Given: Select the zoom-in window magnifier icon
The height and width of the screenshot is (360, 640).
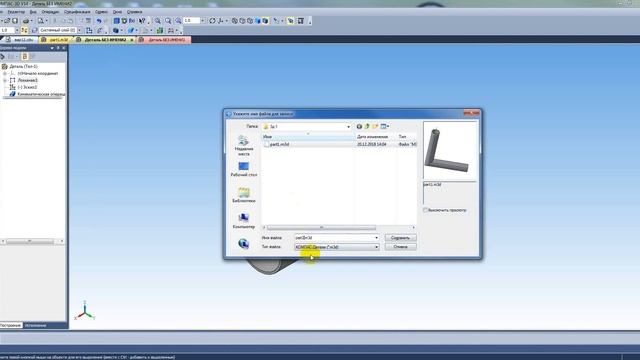Looking at the screenshot, I should (x=158, y=20).
